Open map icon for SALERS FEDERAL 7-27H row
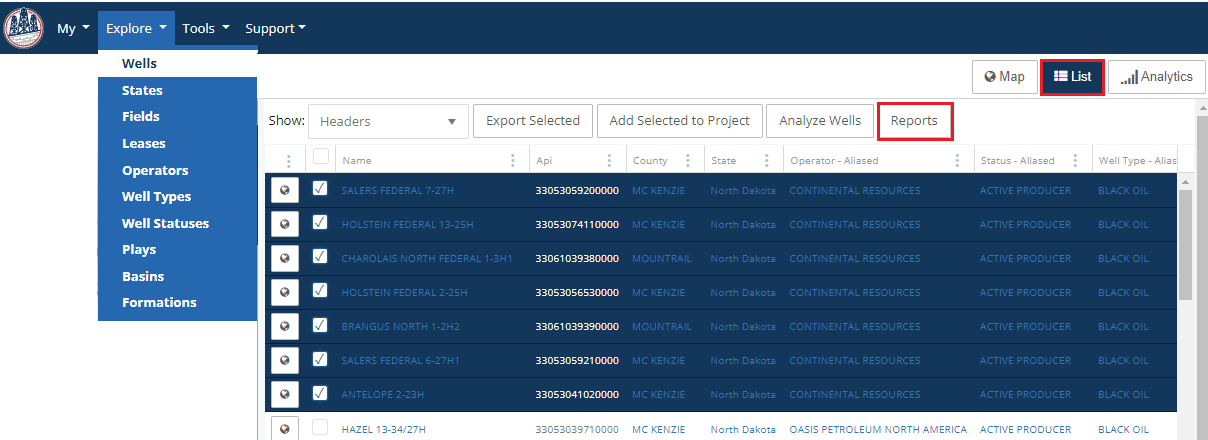The image size is (1208, 440). [x=285, y=190]
